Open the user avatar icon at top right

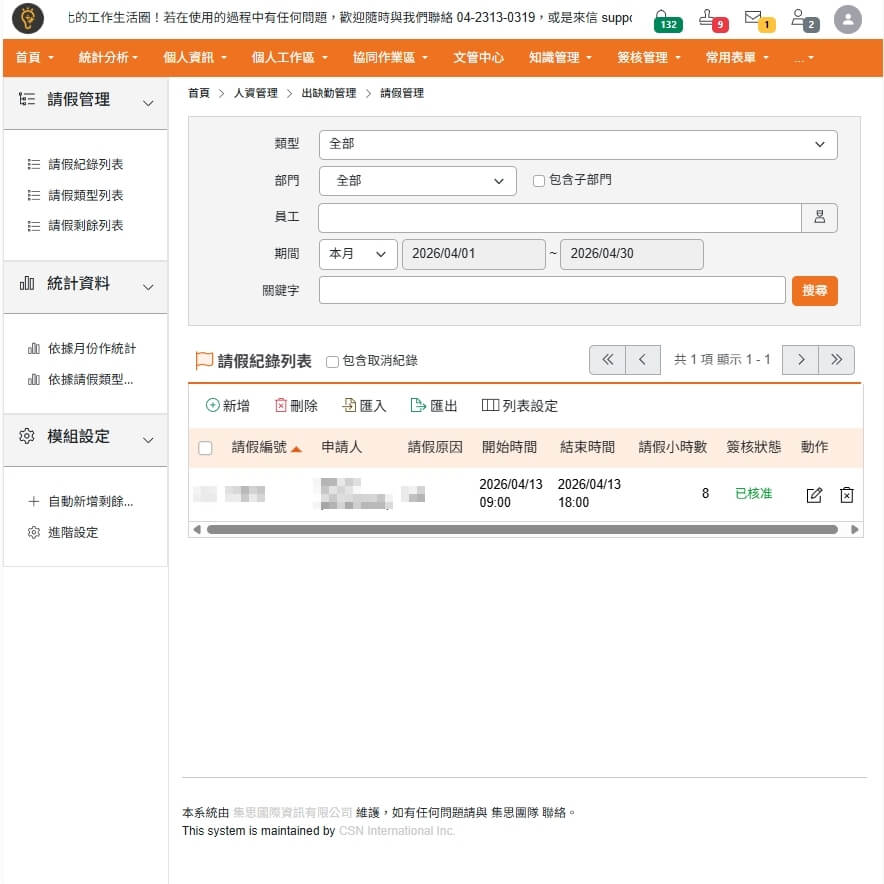(x=847, y=19)
